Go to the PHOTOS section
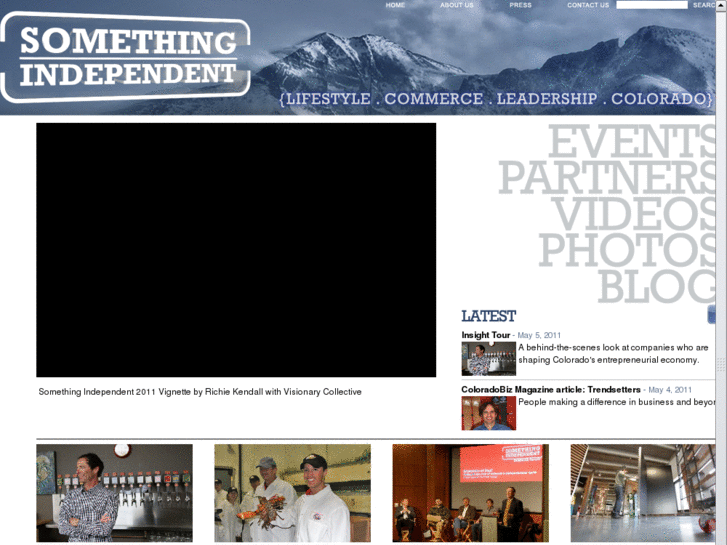Image resolution: width=727 pixels, height=545 pixels. click(x=626, y=250)
